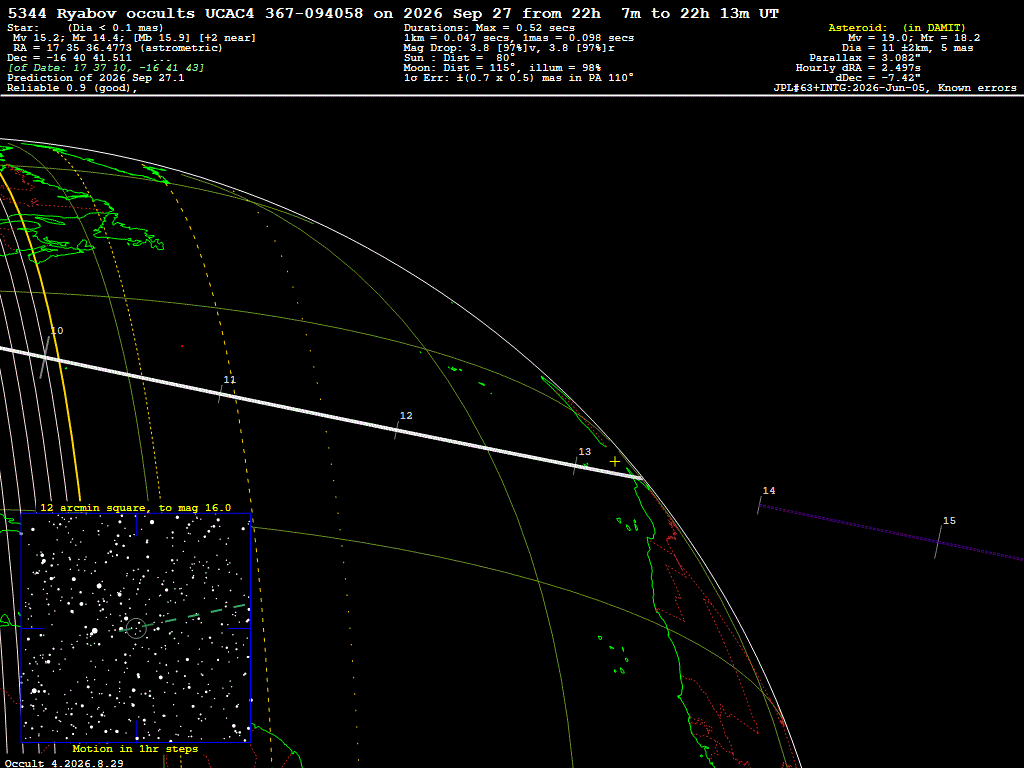Click the title text 5344 Ryabov occults

(101, 13)
